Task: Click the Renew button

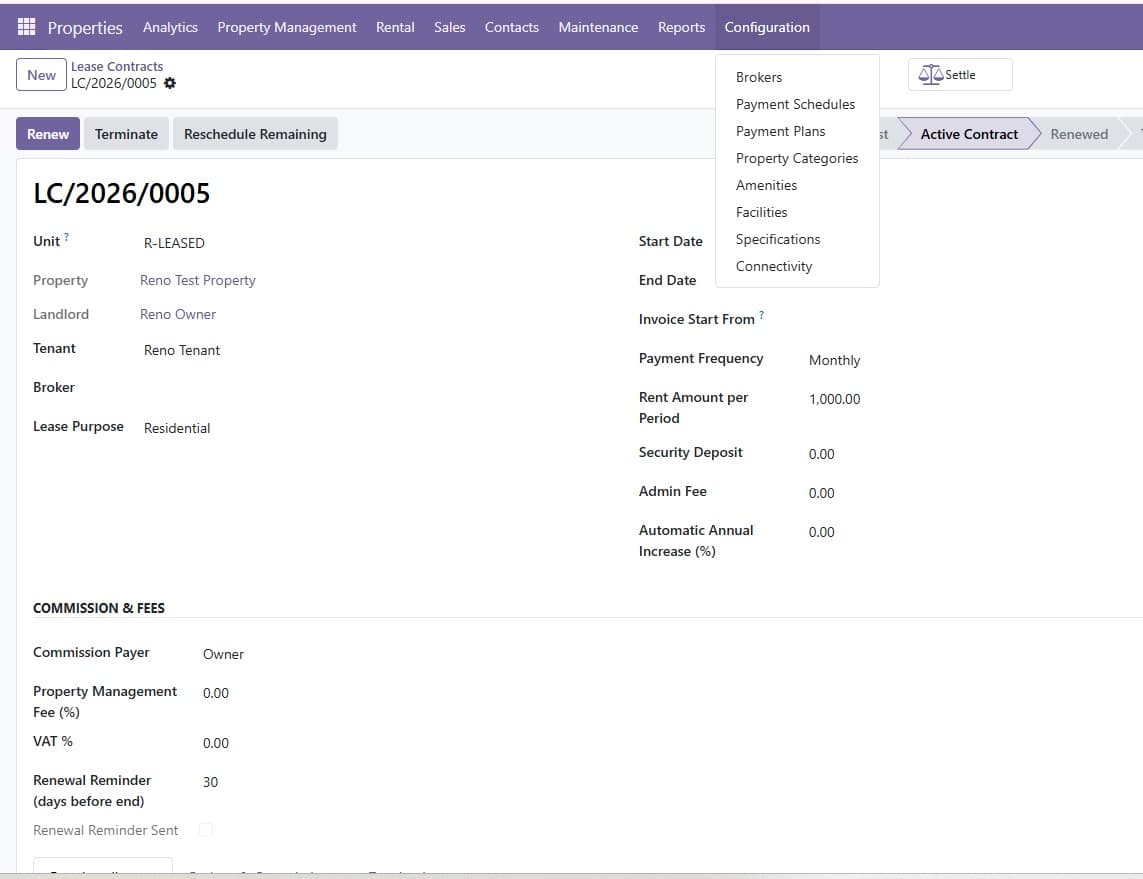Action: 48,134
